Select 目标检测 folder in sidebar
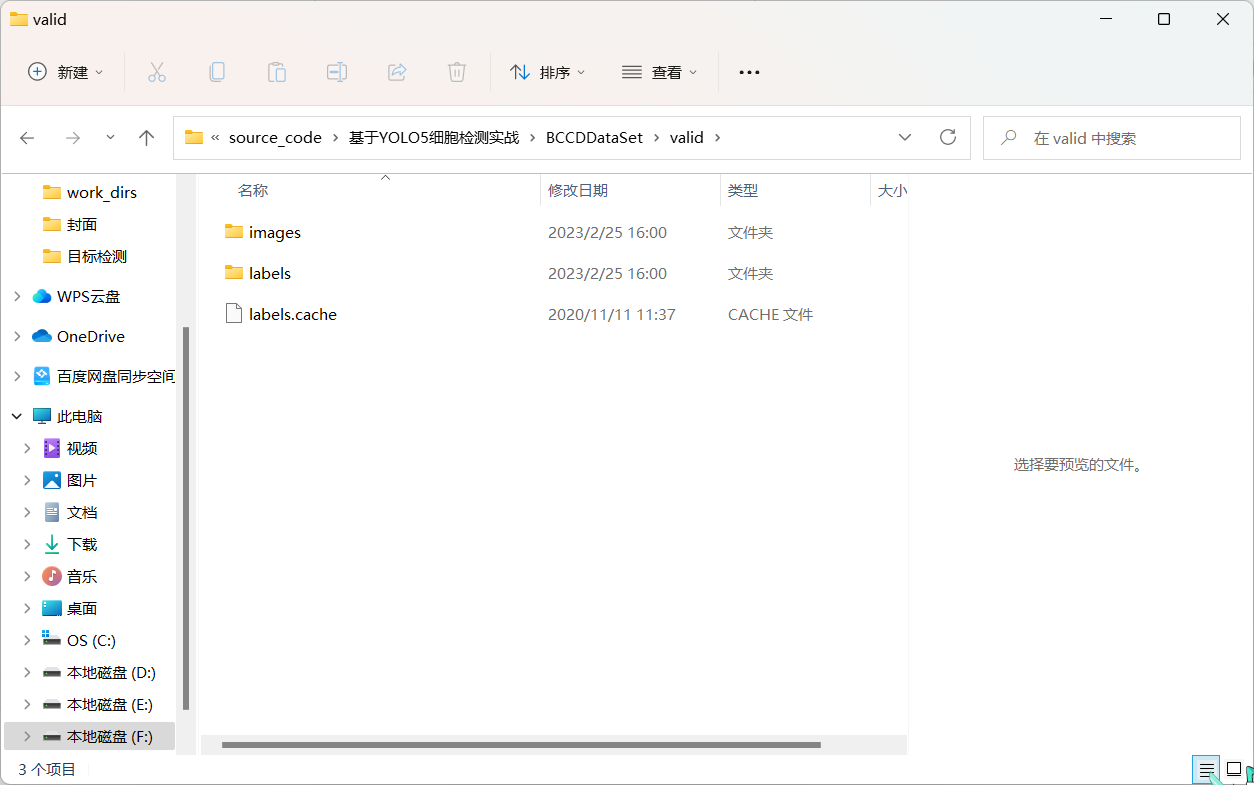 click(x=97, y=256)
